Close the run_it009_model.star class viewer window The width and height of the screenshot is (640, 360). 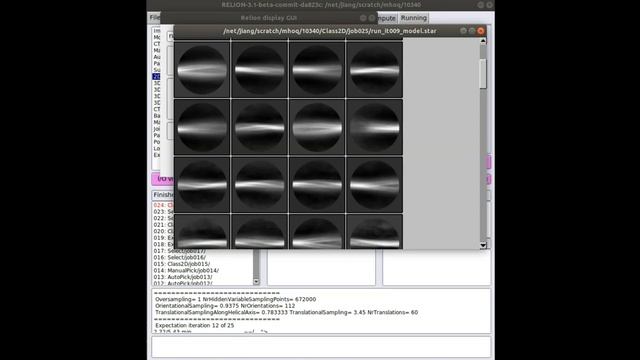click(481, 31)
